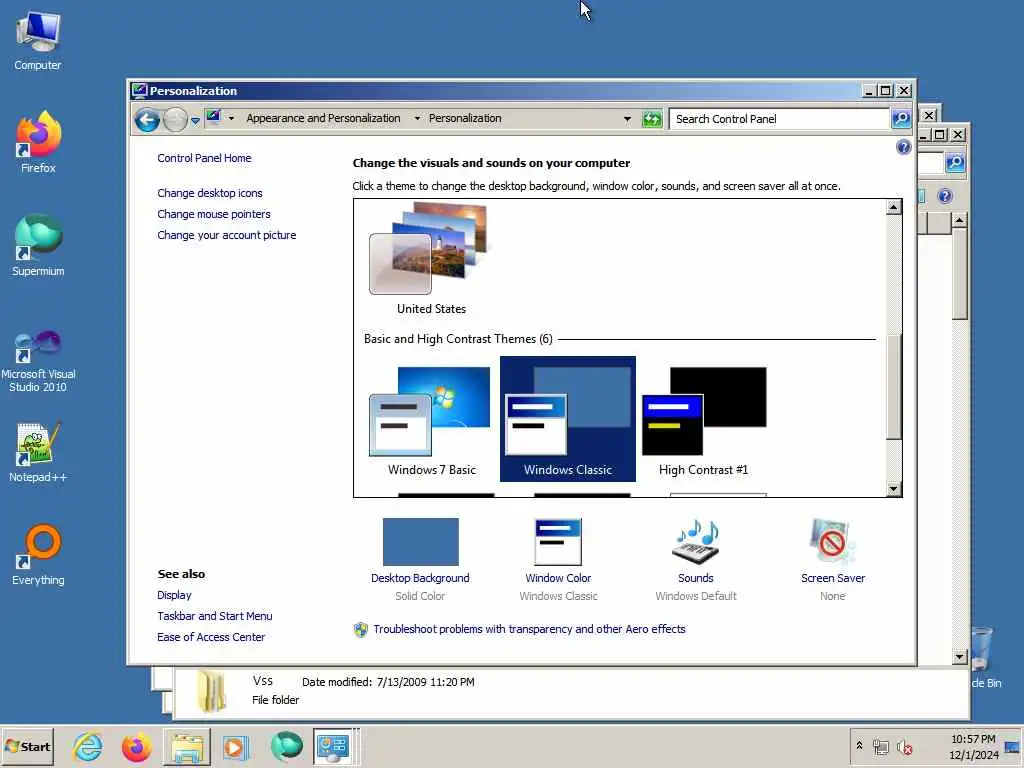Go back with the blue Back arrow
Image resolution: width=1024 pixels, height=768 pixels.
(148, 120)
